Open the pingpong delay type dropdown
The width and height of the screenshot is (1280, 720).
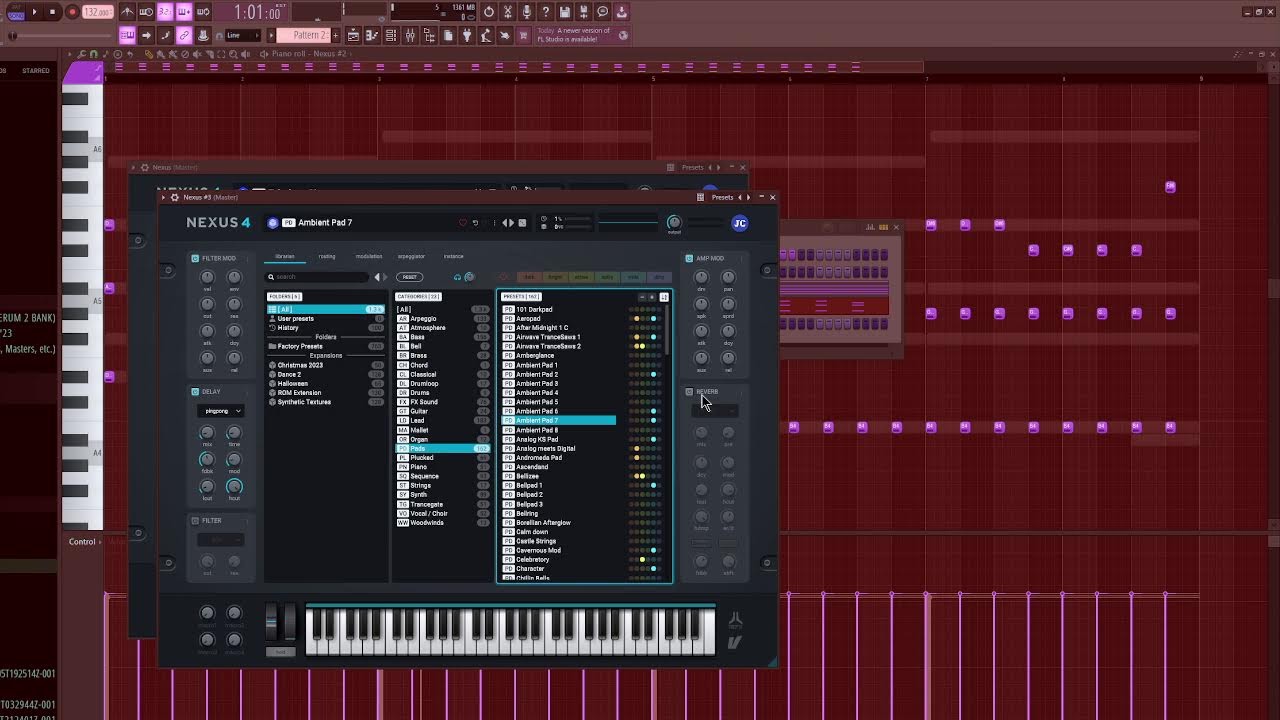pos(220,411)
